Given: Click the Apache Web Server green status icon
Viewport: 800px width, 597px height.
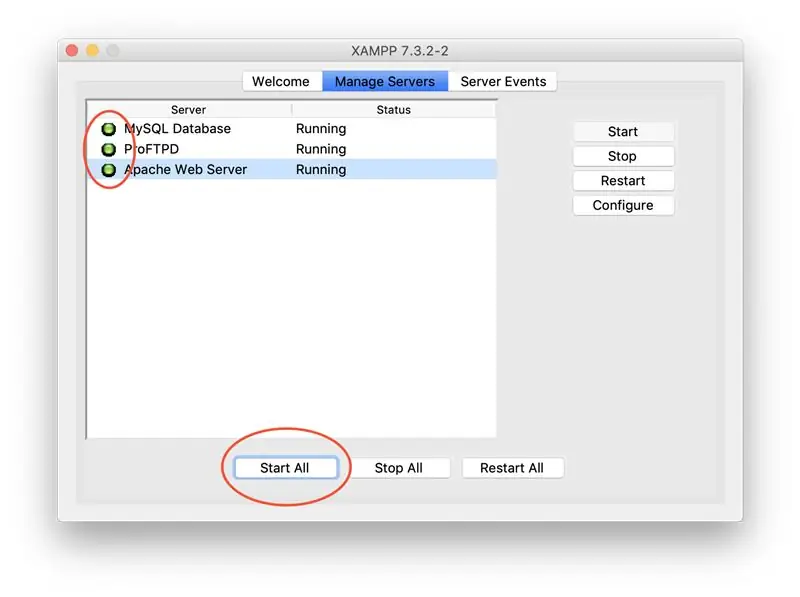Looking at the screenshot, I should click(x=108, y=170).
